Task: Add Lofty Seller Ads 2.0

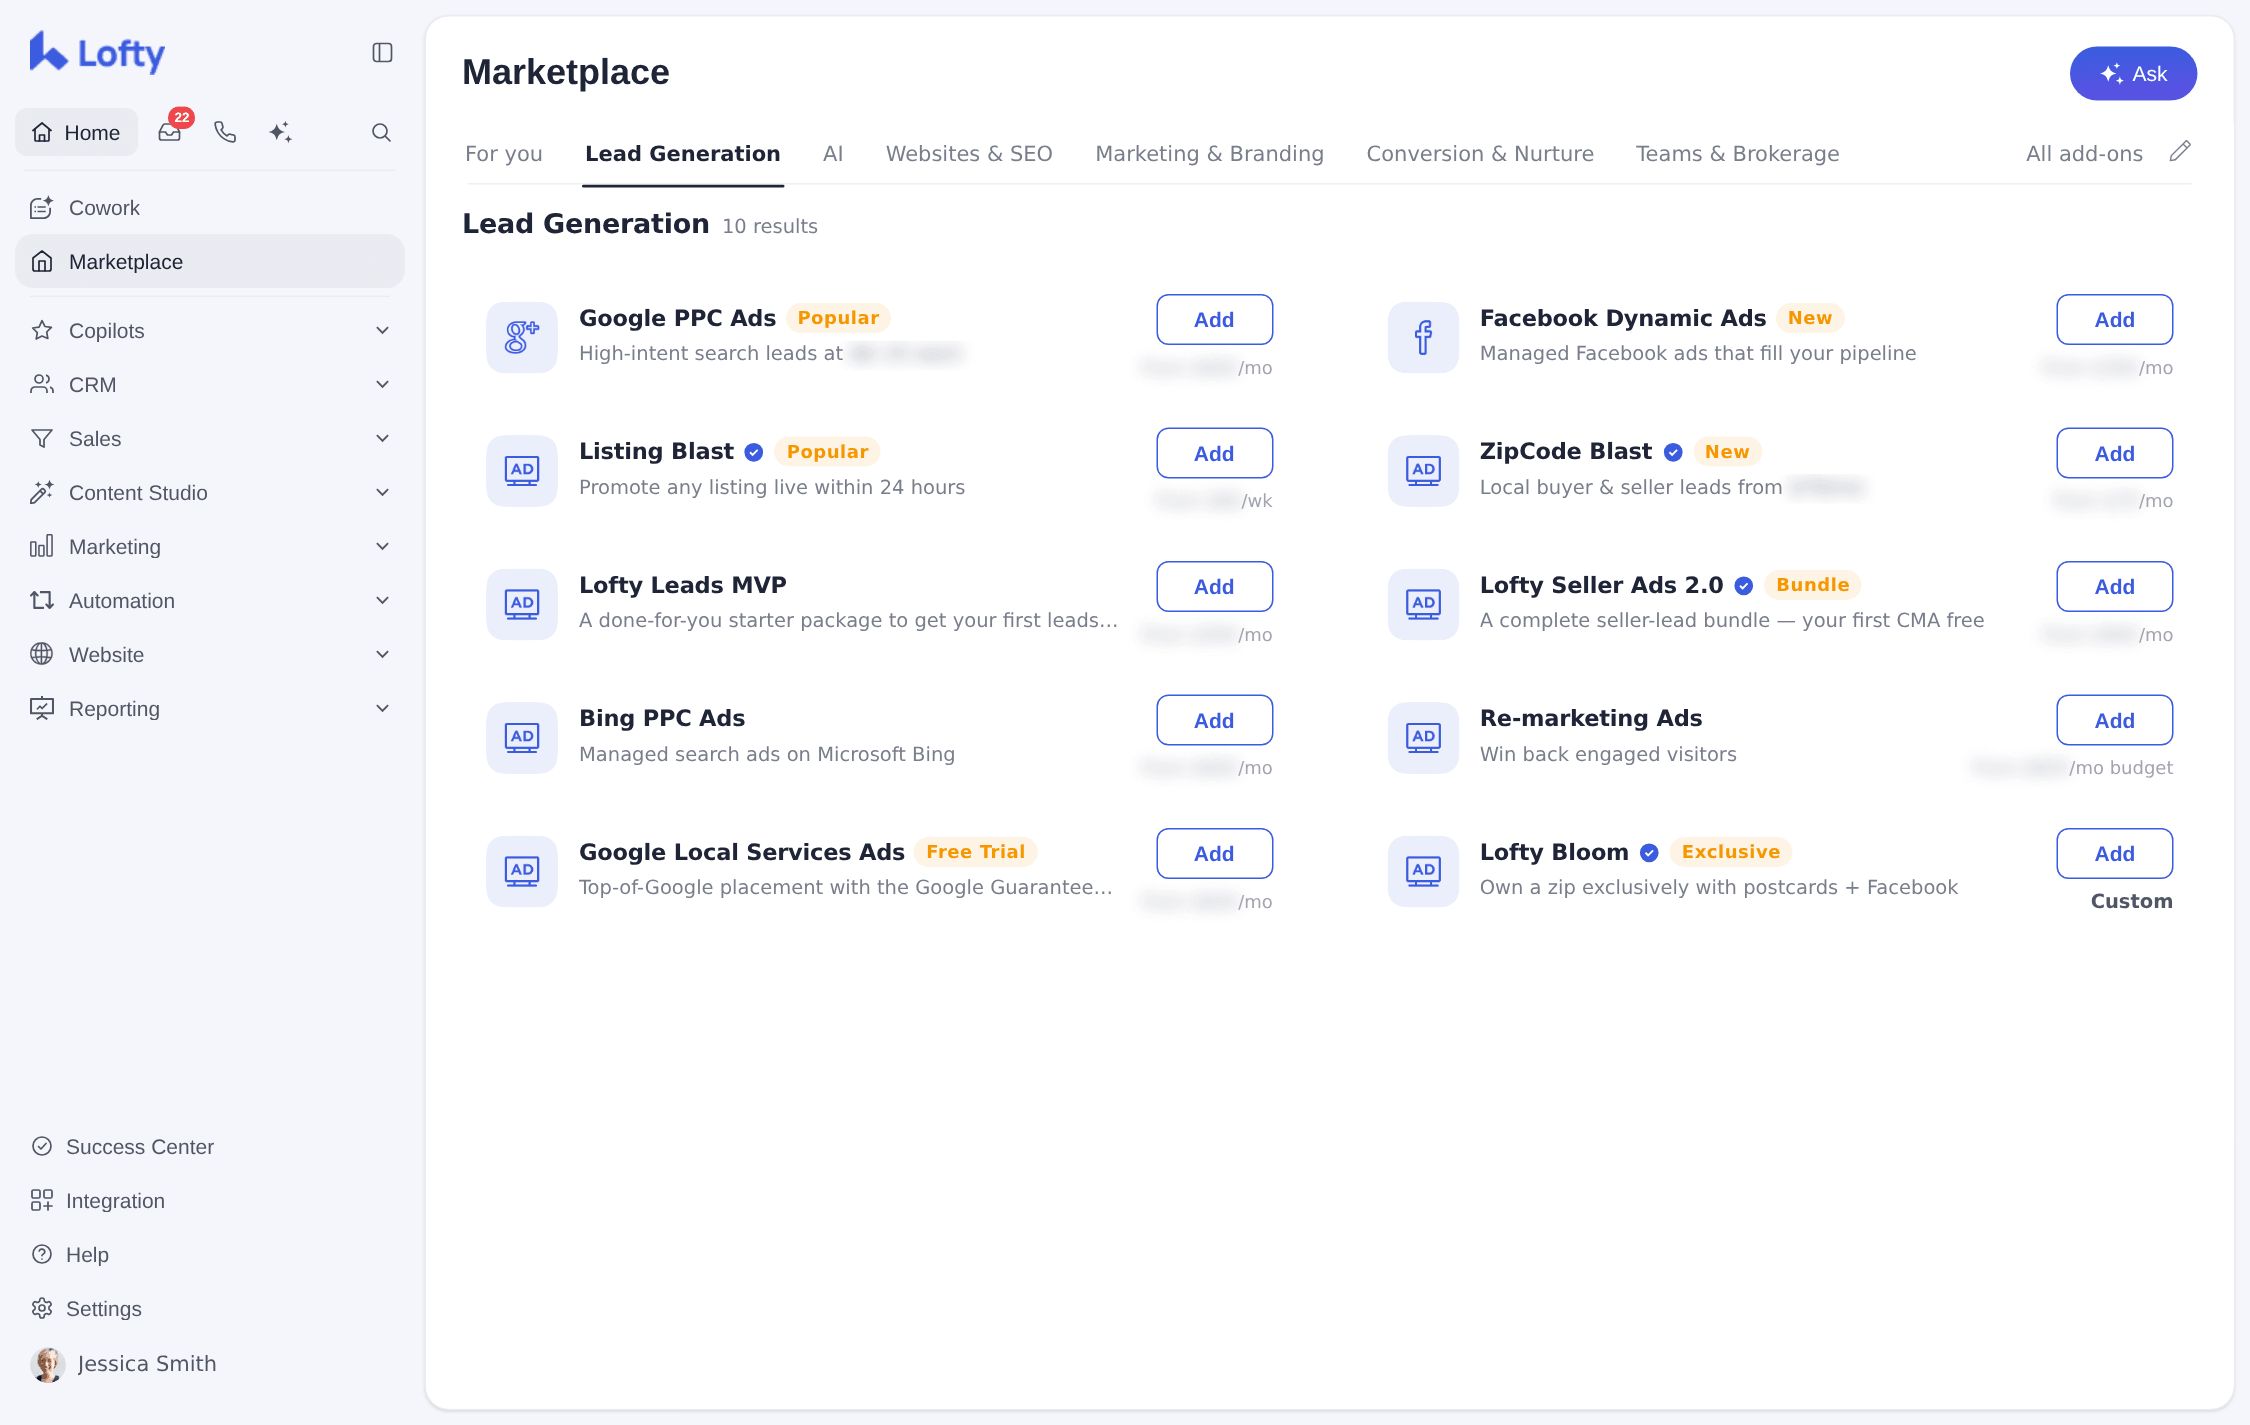Action: [x=2114, y=587]
